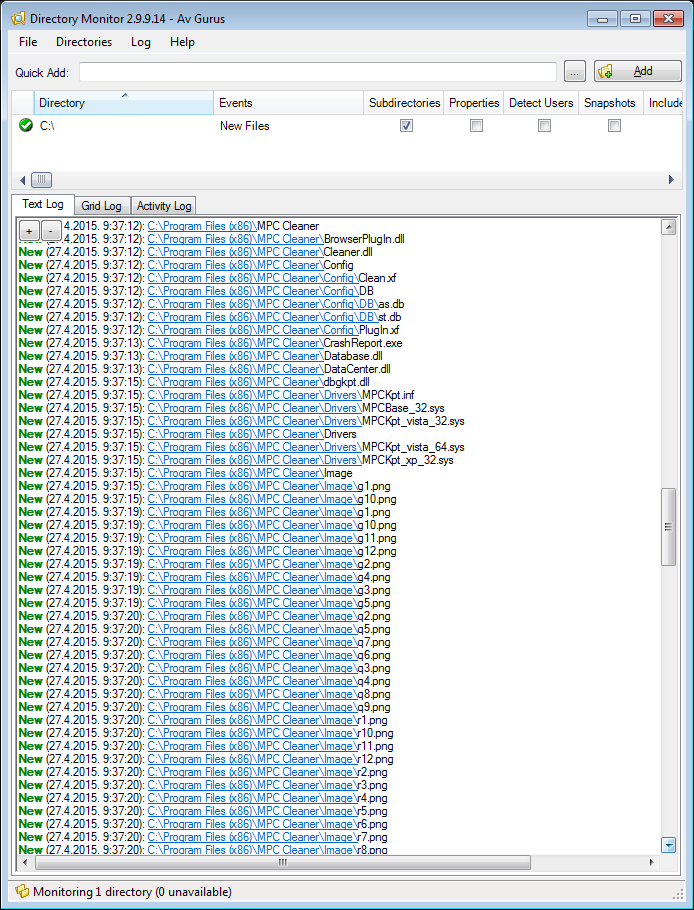Click the PlugIn.xf file name text
The image size is (694, 910).
(x=379, y=330)
